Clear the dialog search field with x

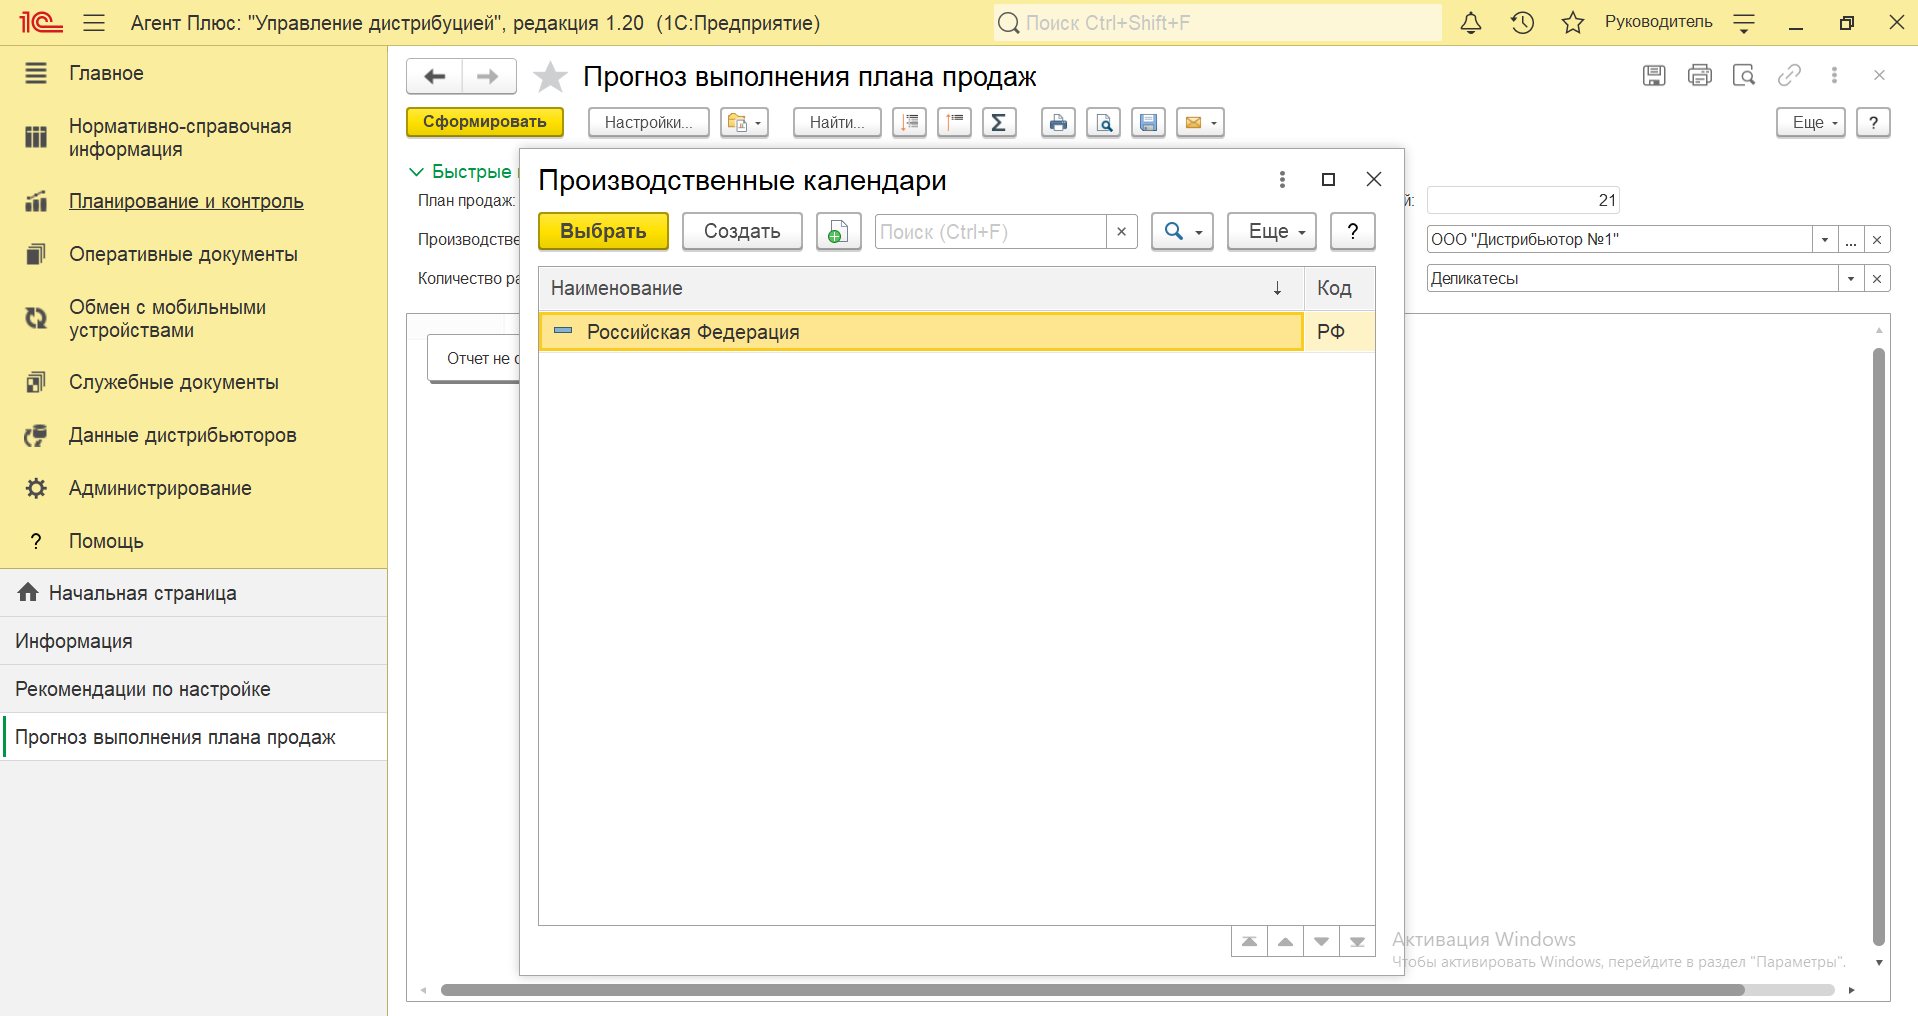(x=1121, y=232)
